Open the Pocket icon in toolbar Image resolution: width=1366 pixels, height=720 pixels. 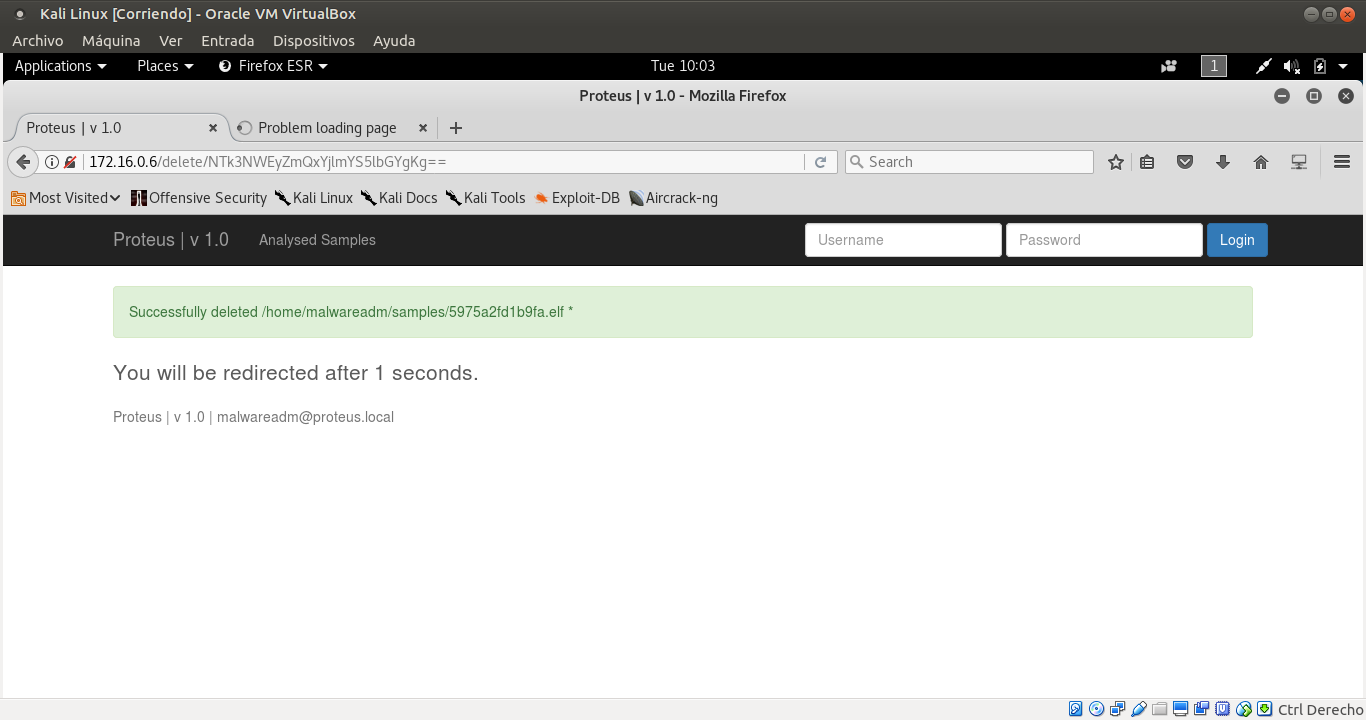pyautogui.click(x=1185, y=162)
